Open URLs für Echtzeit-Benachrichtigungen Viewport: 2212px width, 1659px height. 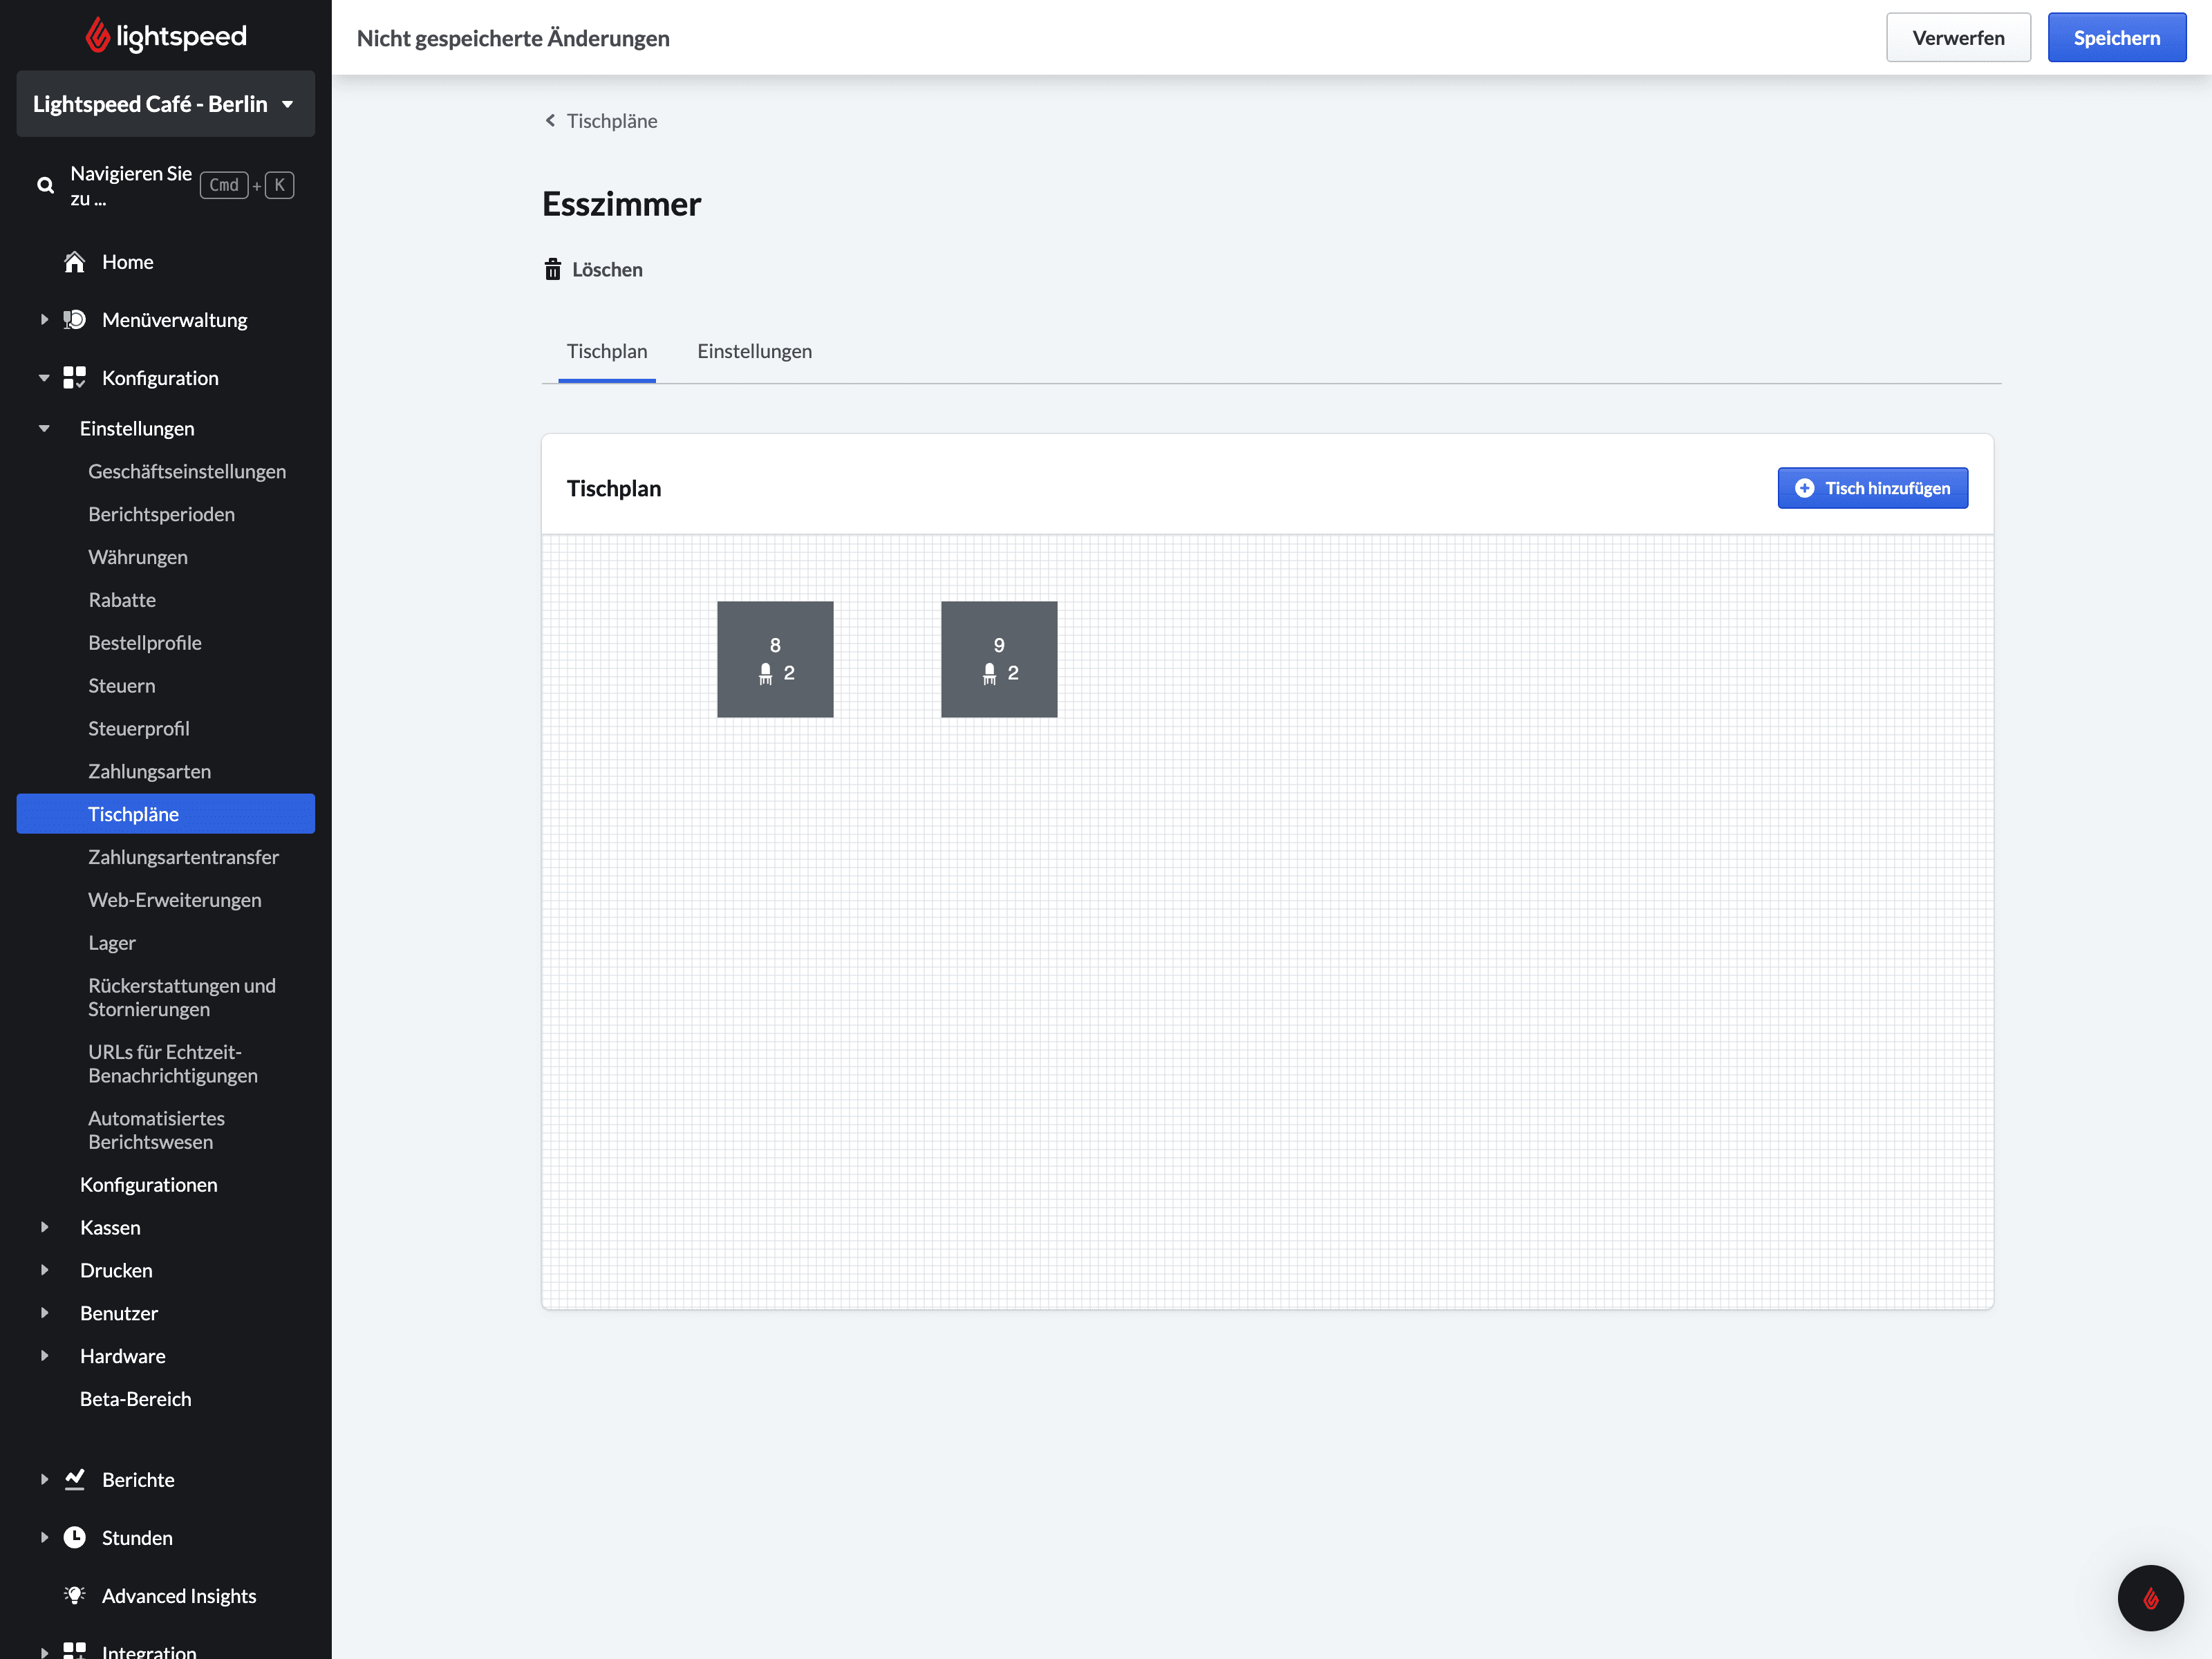pos(173,1064)
